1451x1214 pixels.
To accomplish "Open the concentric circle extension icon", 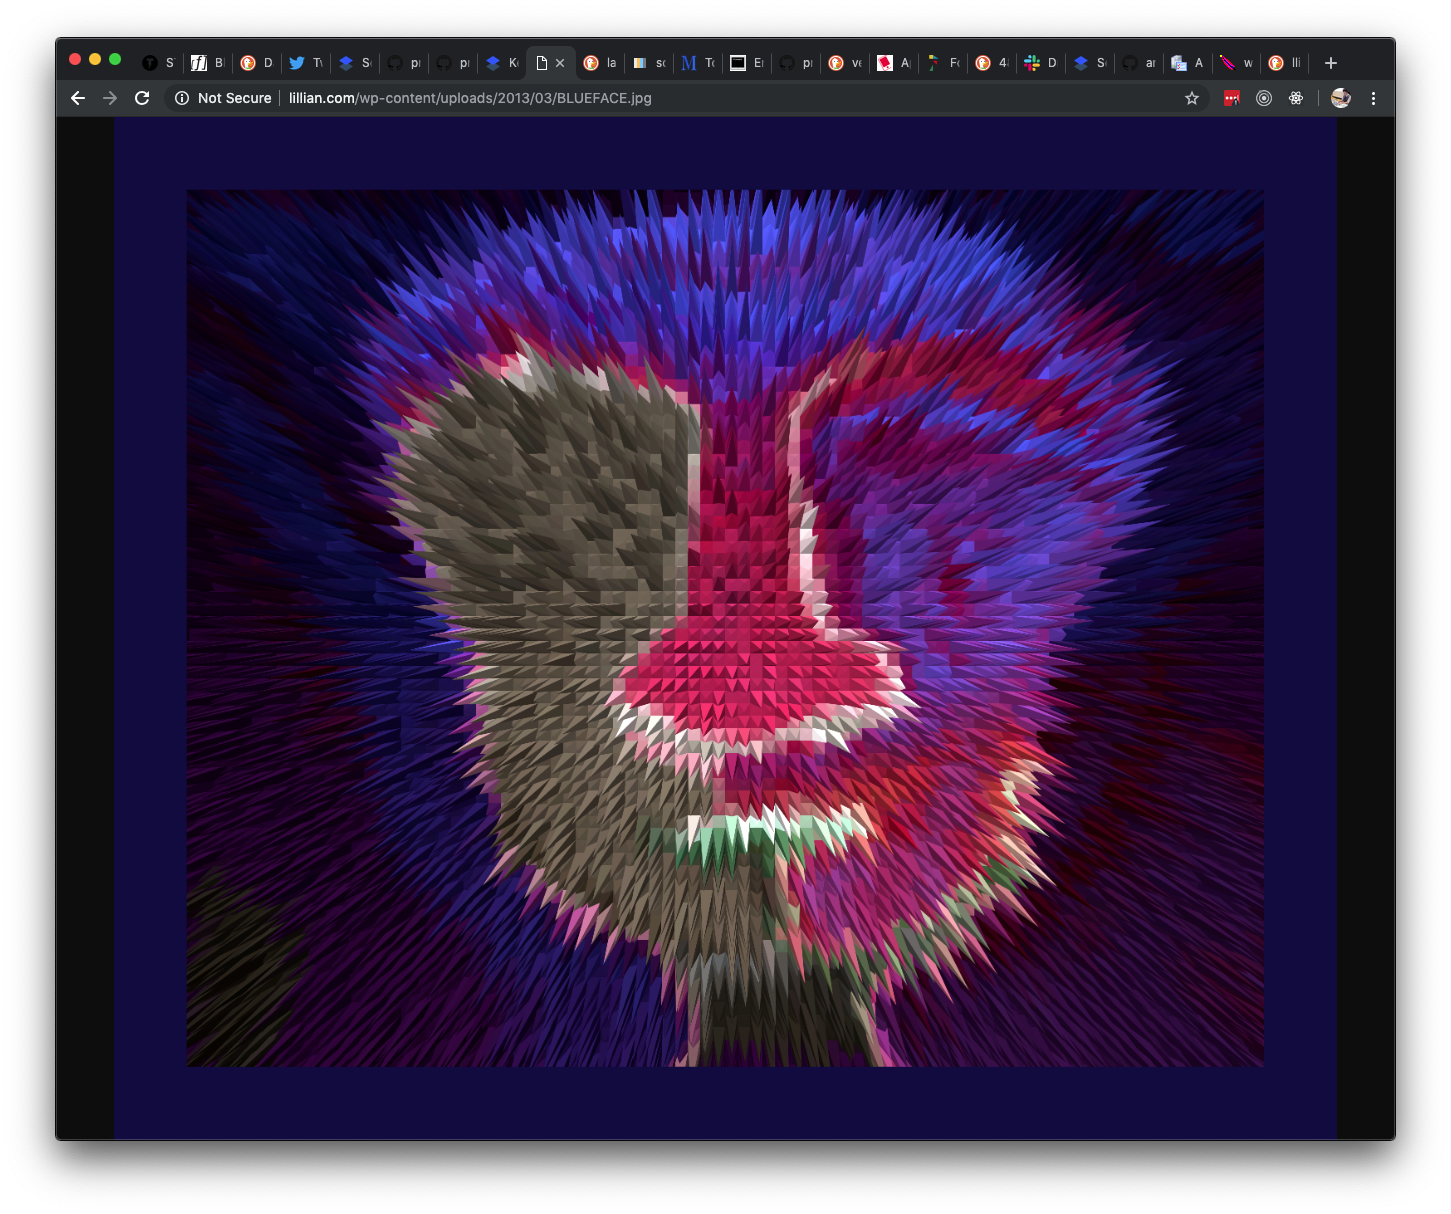I will (x=1264, y=98).
